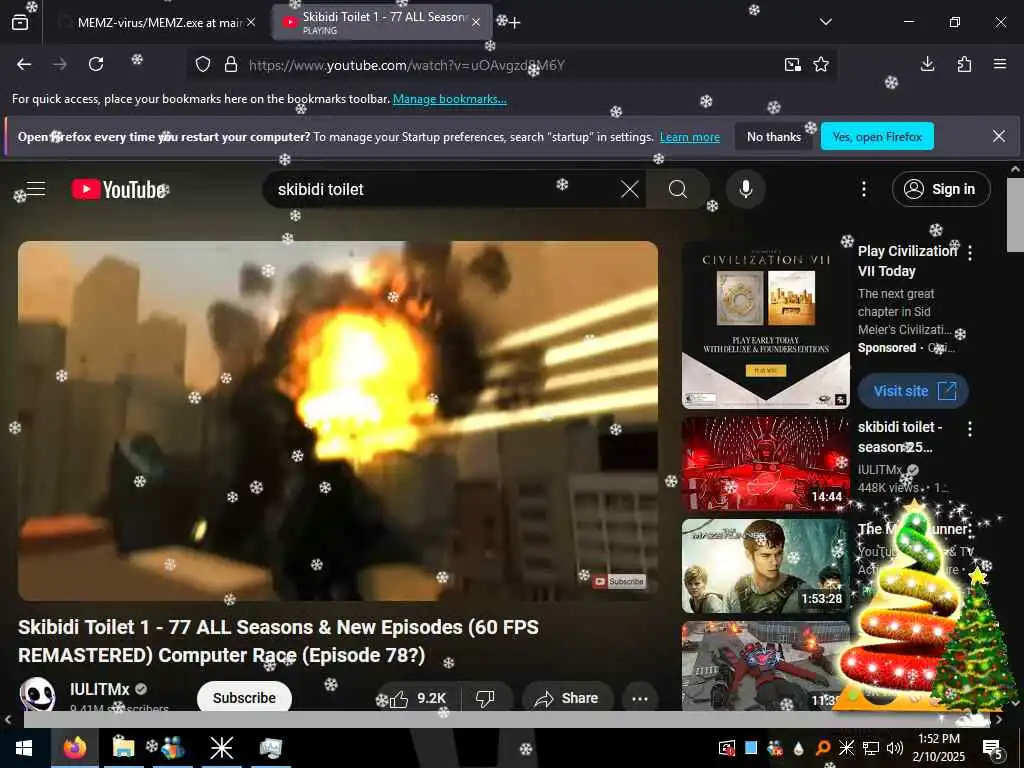This screenshot has height=768, width=1024.
Task: Like the video with 9.2K likes
Action: coord(419,698)
